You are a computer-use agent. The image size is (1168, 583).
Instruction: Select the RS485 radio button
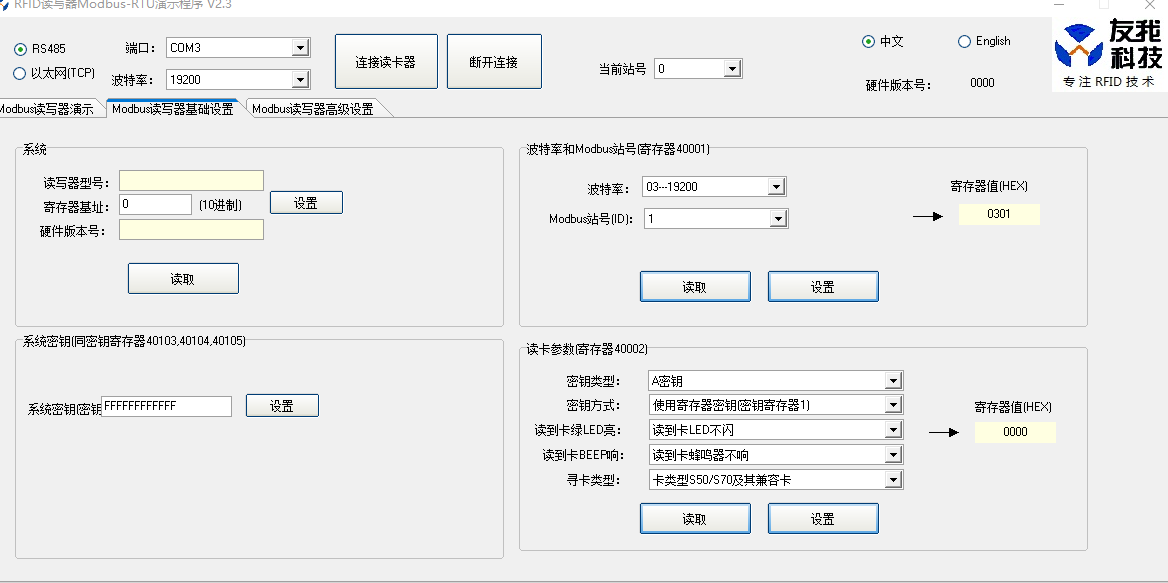[x=22, y=47]
